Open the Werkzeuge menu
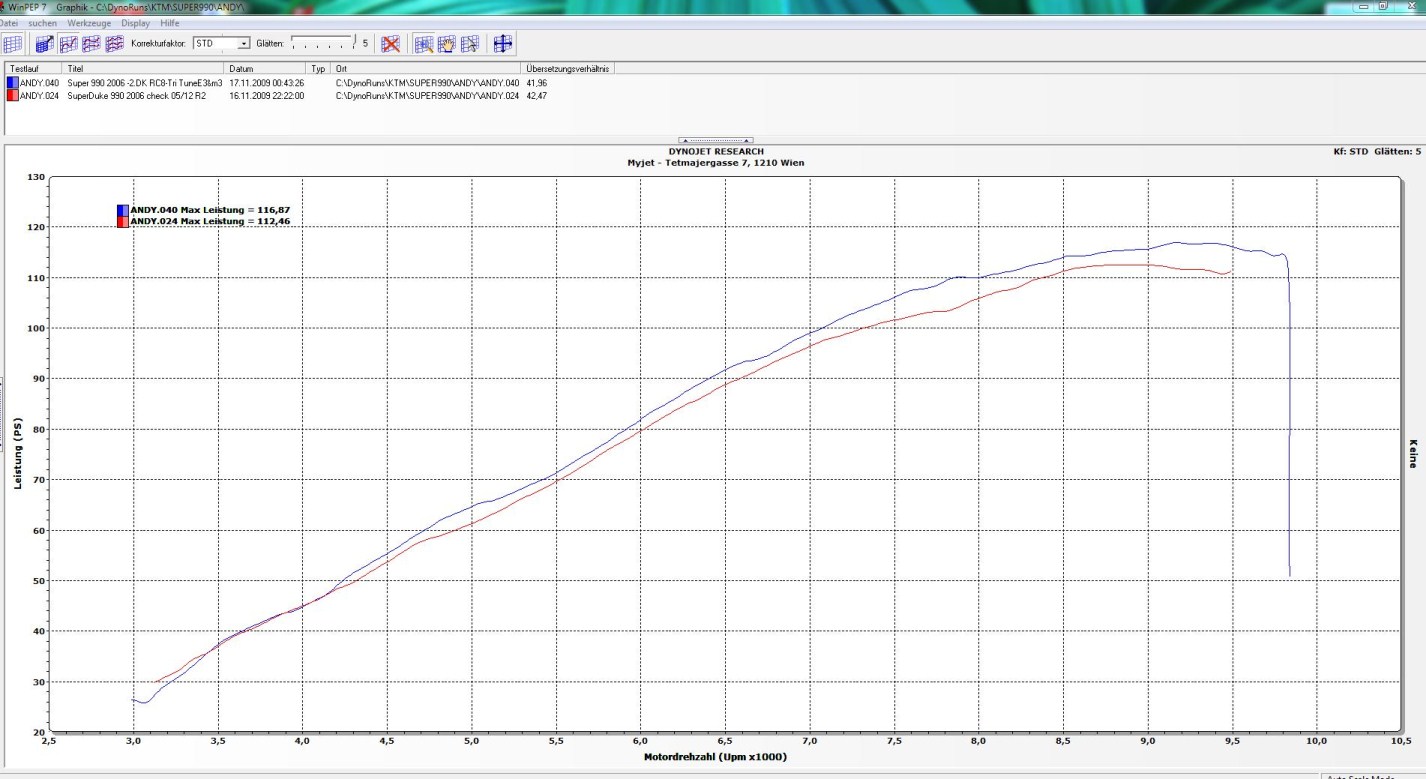The width and height of the screenshot is (1426, 779). 88,22
